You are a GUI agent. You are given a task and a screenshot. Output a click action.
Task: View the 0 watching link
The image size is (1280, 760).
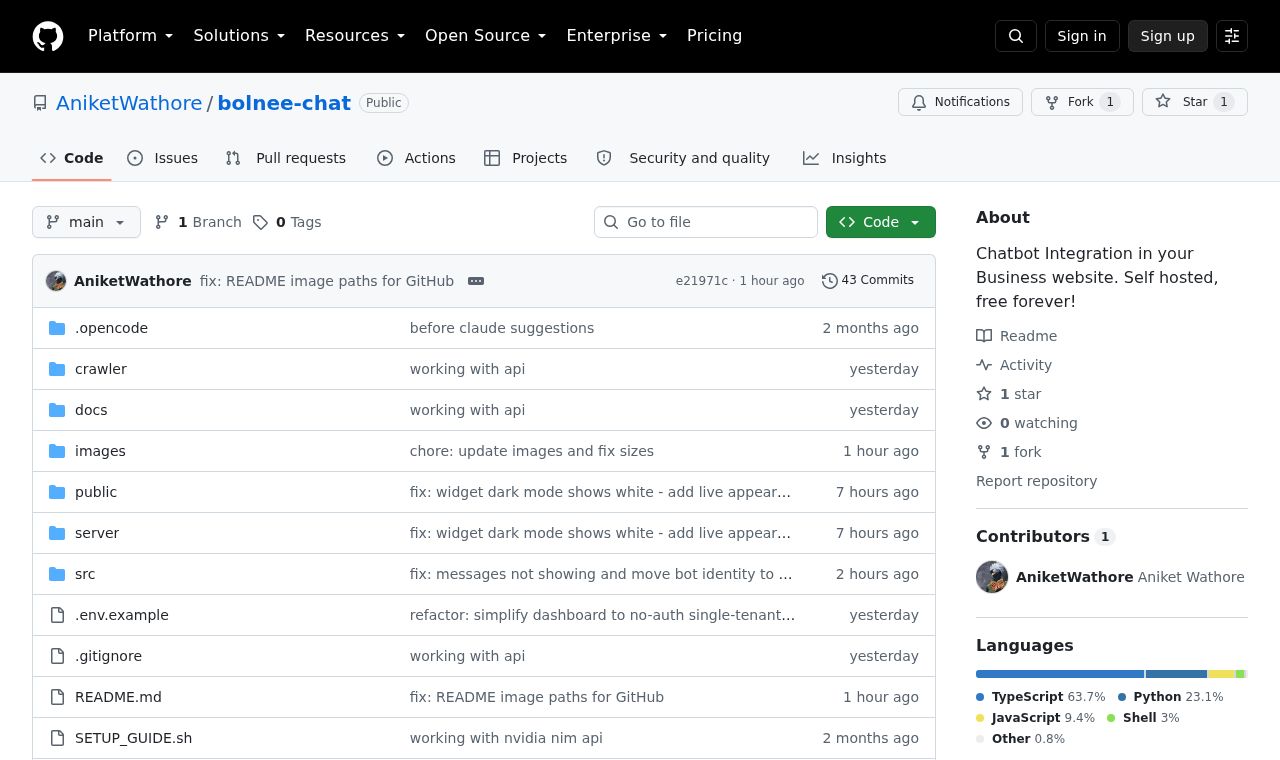(1027, 423)
